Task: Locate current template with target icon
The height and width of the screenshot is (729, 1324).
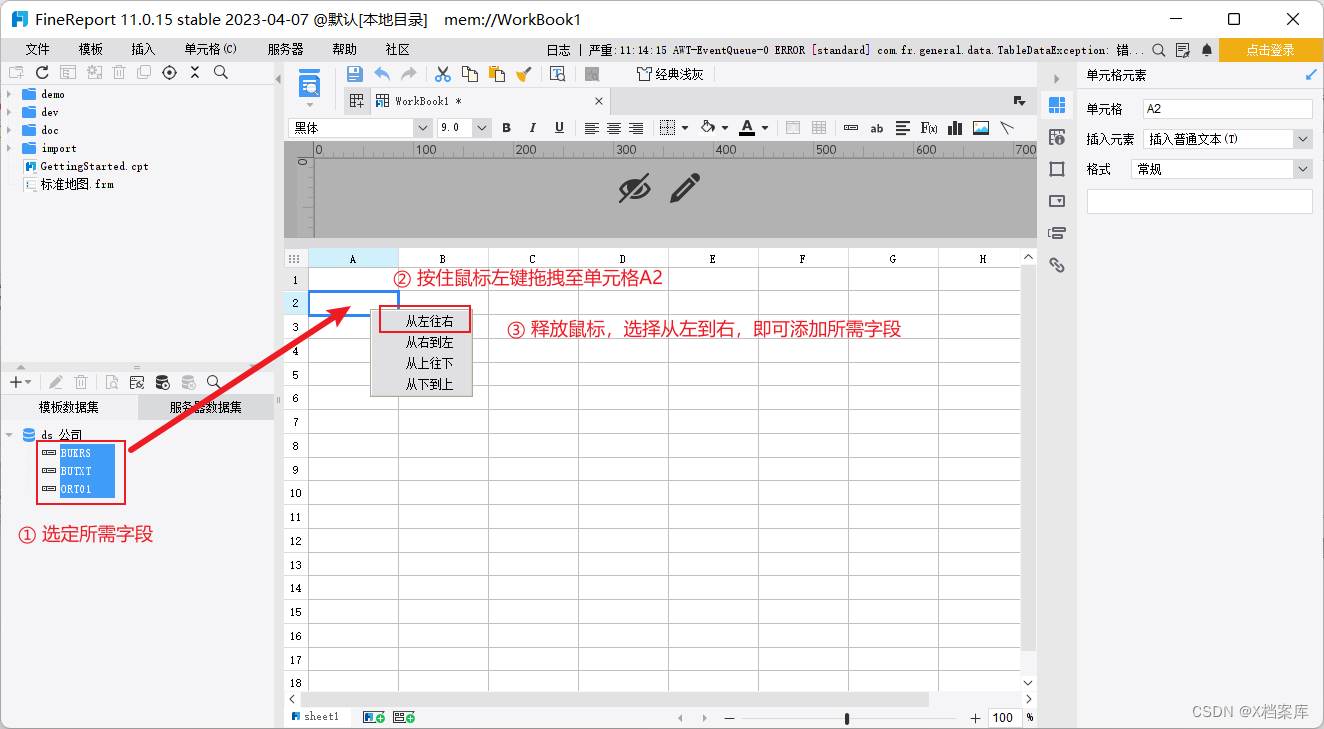Action: (169, 72)
